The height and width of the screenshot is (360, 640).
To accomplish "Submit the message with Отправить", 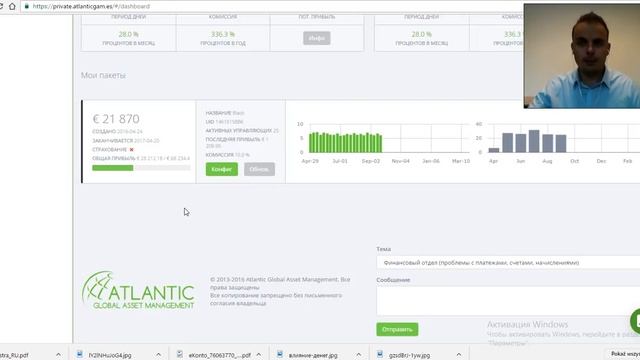I will (x=397, y=329).
